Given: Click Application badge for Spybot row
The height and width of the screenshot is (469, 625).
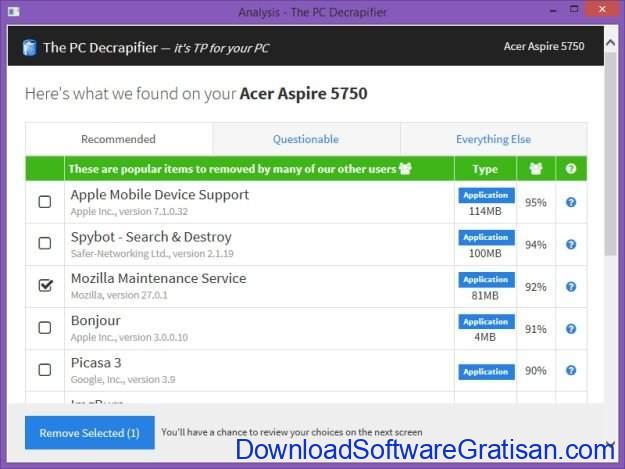Looking at the screenshot, I should (486, 237).
